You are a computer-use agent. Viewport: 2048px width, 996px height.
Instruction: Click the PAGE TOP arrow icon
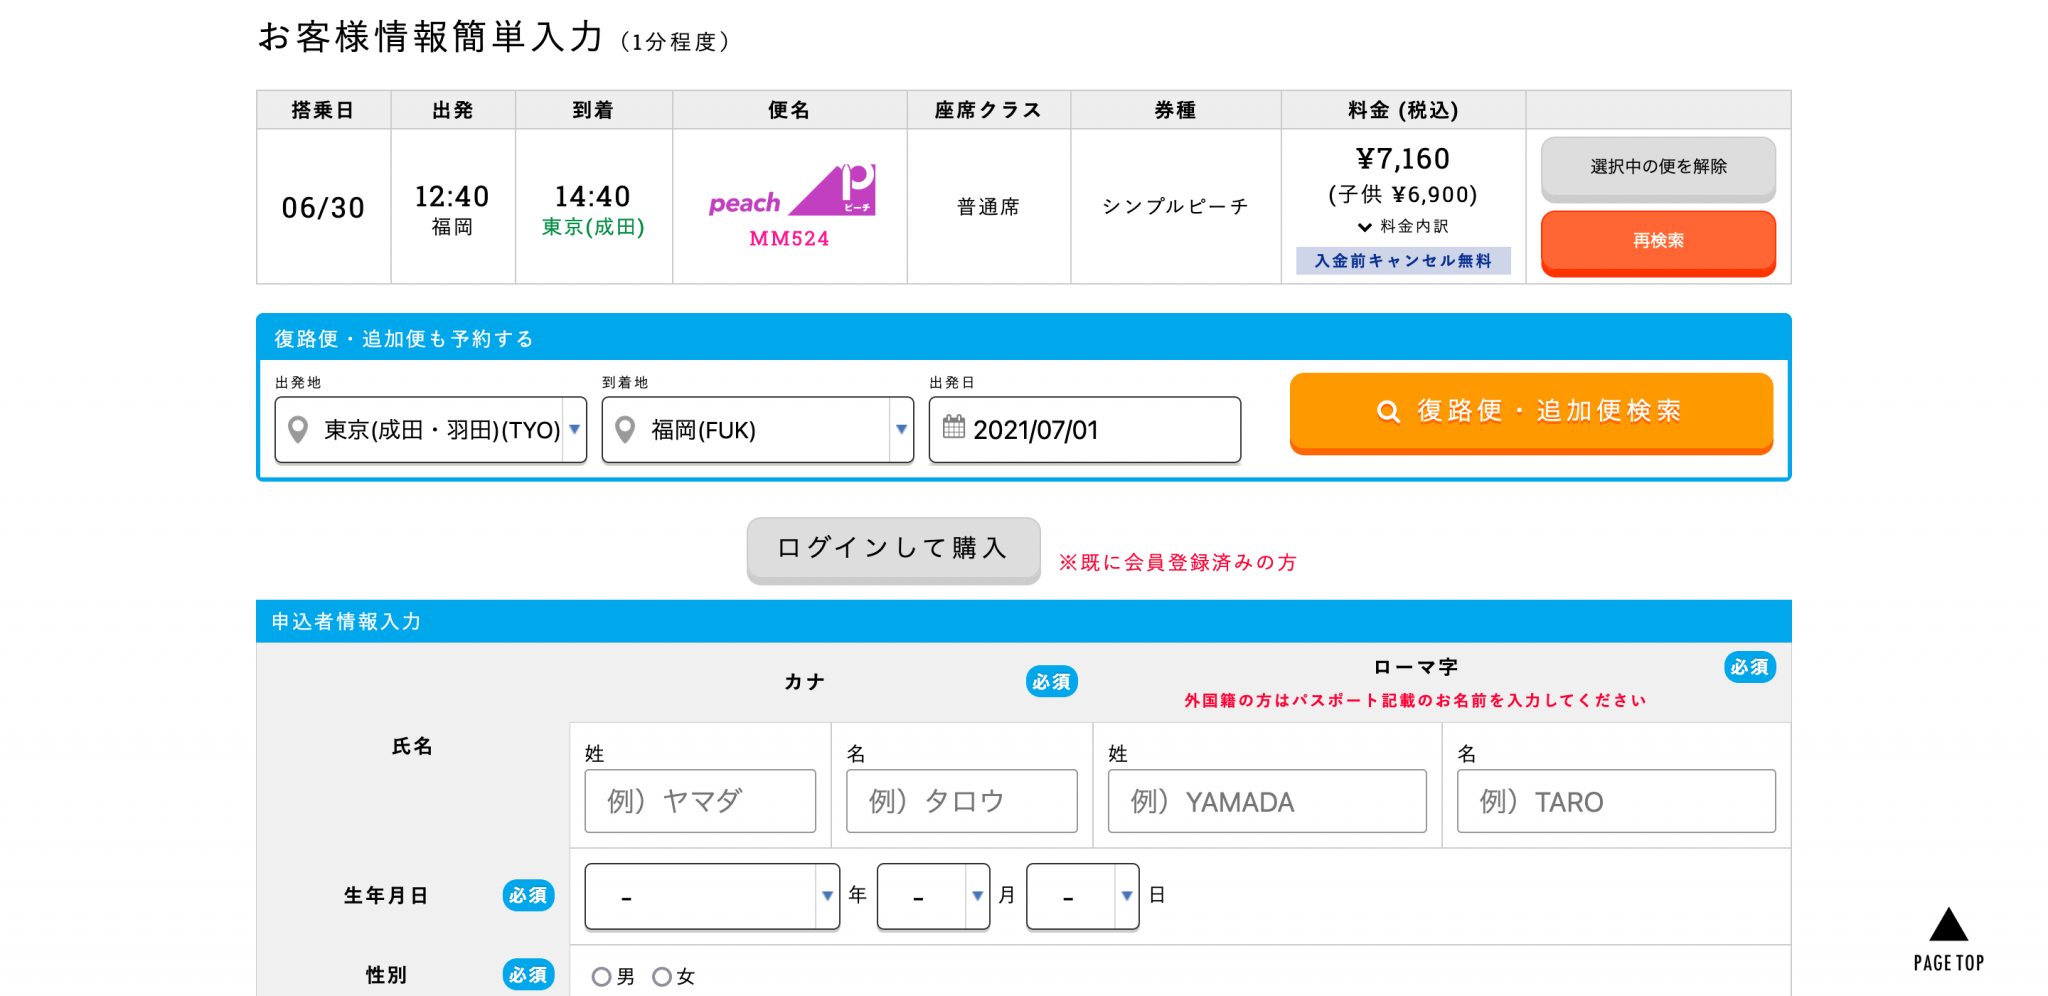point(1948,926)
